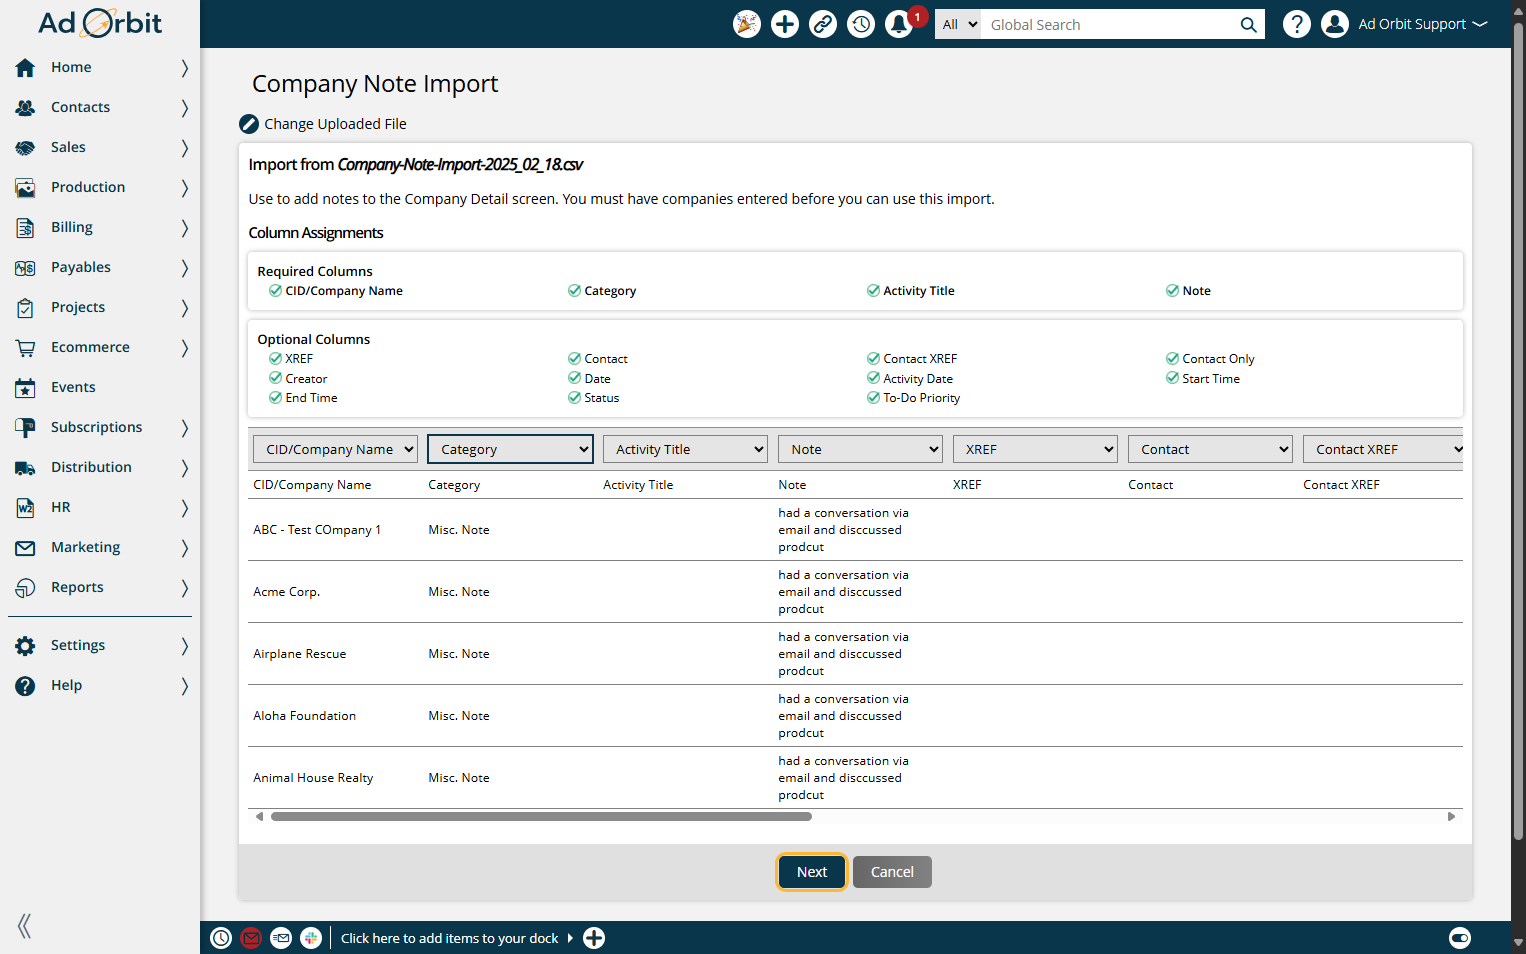Viewport: 1526px width, 954px height.
Task: Open notifications bell icon
Action: (899, 24)
